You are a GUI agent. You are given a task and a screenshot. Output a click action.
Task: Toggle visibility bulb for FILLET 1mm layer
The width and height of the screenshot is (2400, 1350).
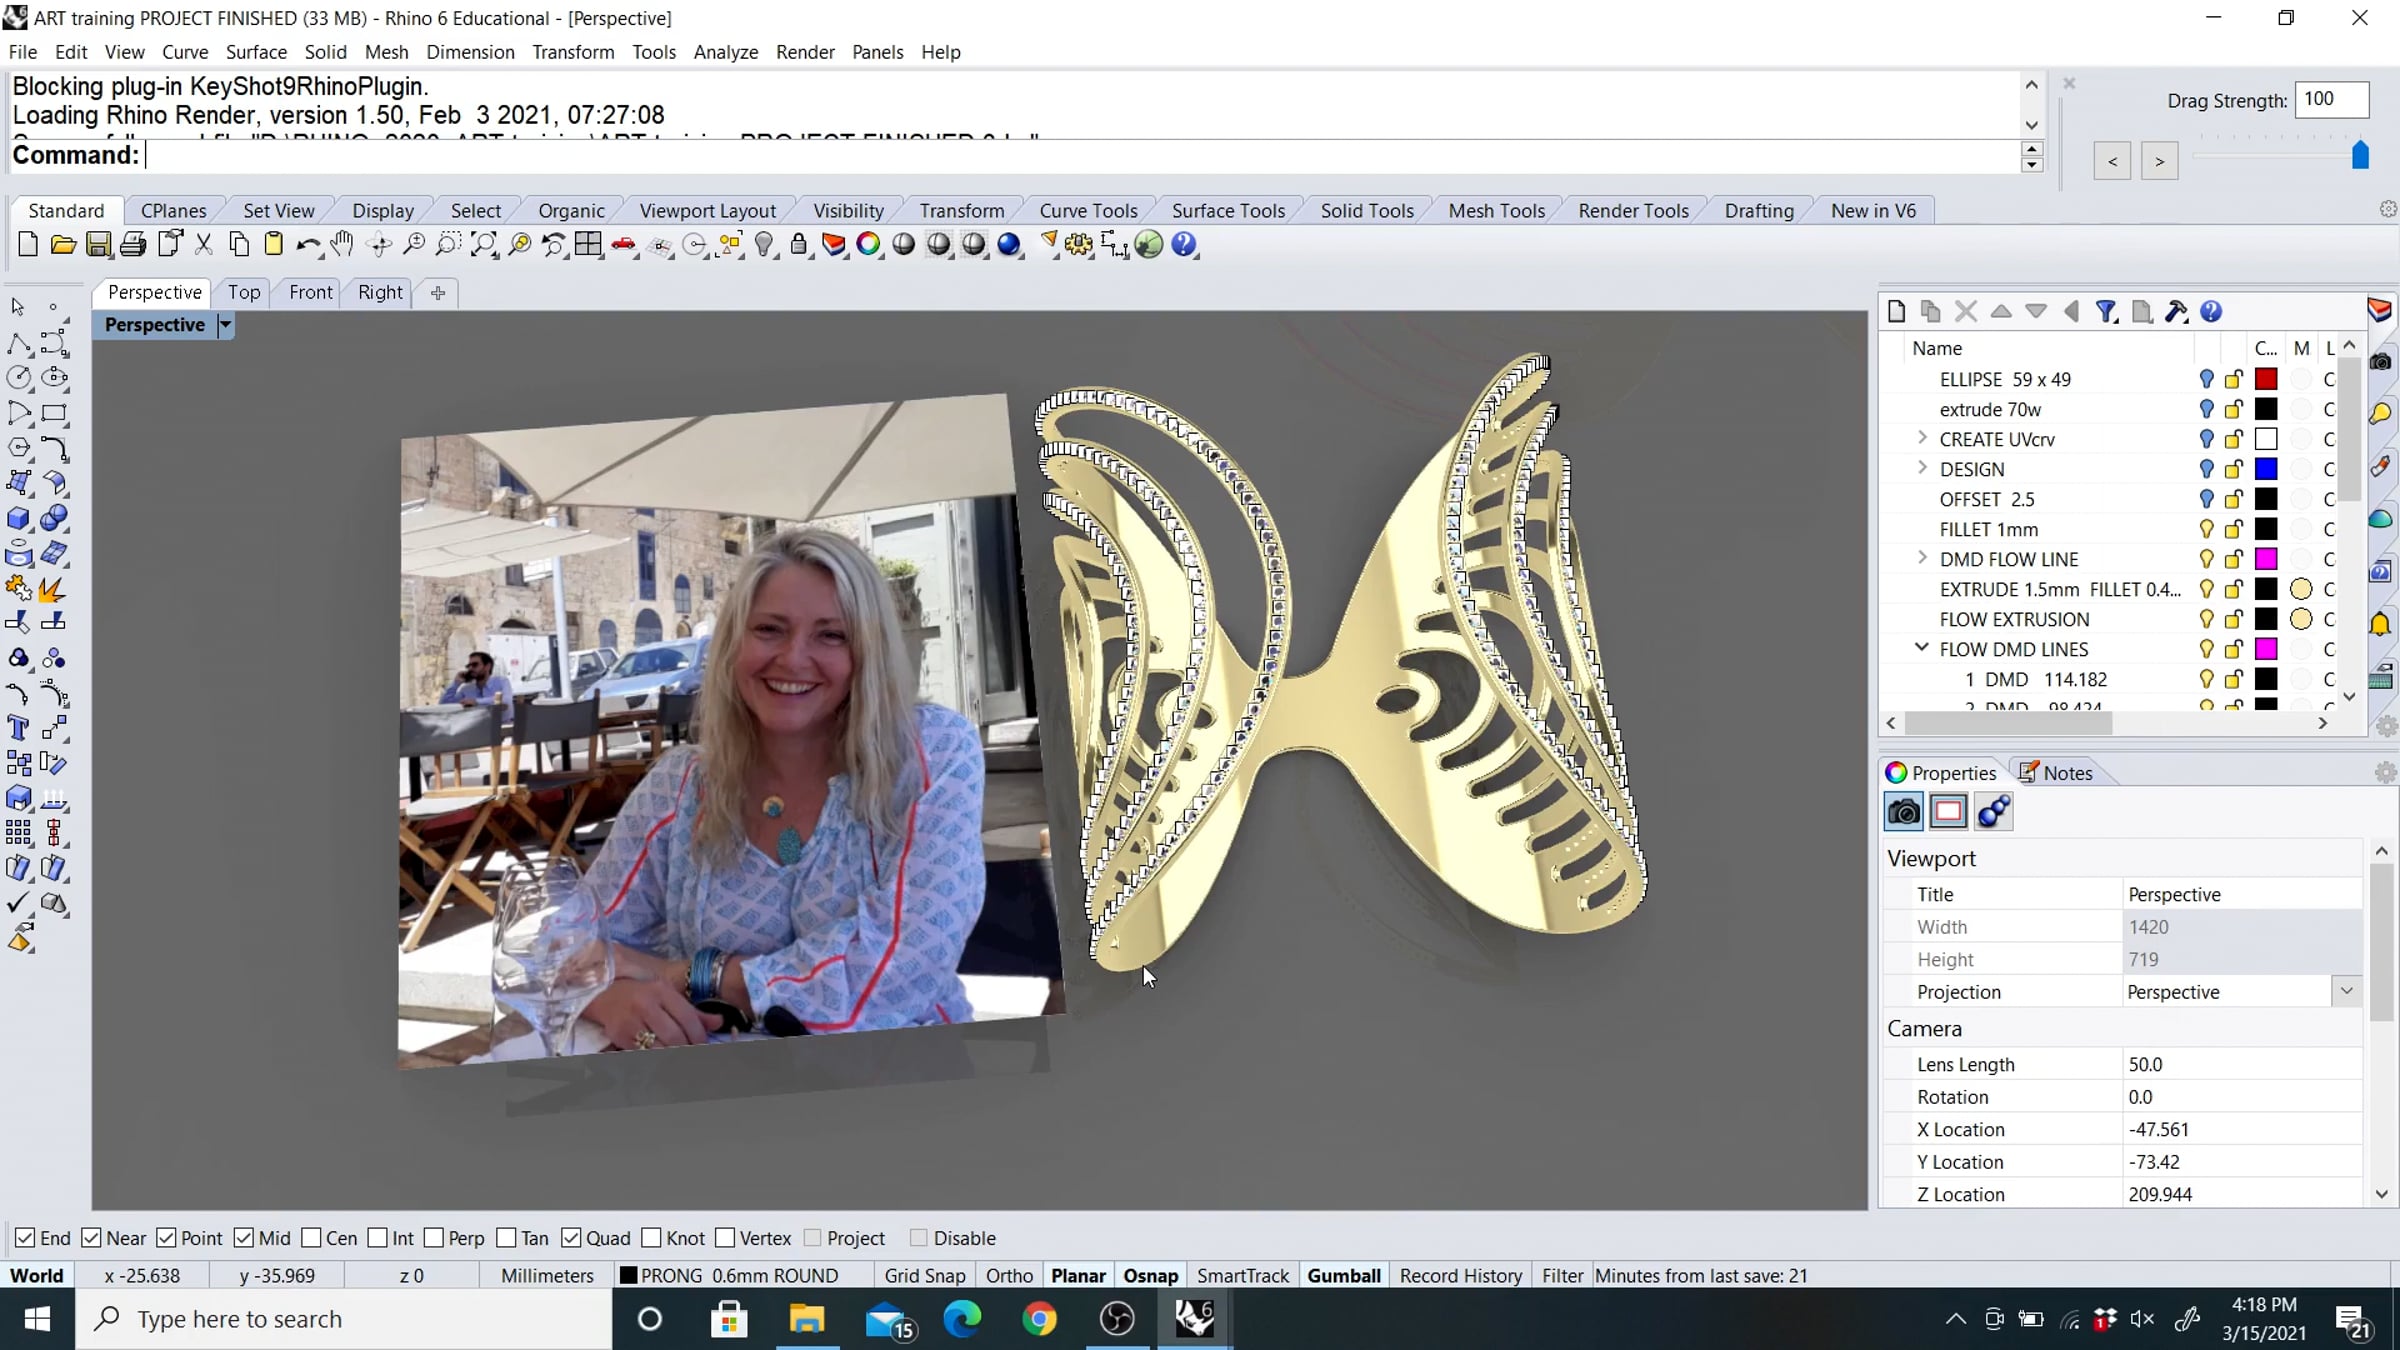[2206, 529]
